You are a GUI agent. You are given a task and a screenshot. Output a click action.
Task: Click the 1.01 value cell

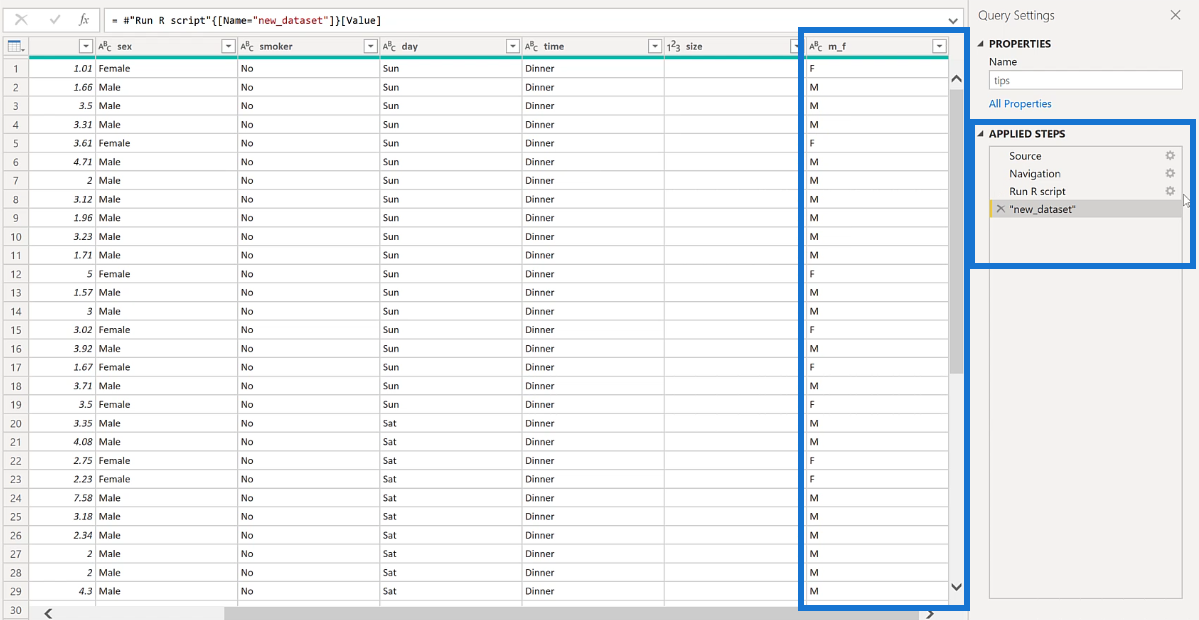pos(63,69)
